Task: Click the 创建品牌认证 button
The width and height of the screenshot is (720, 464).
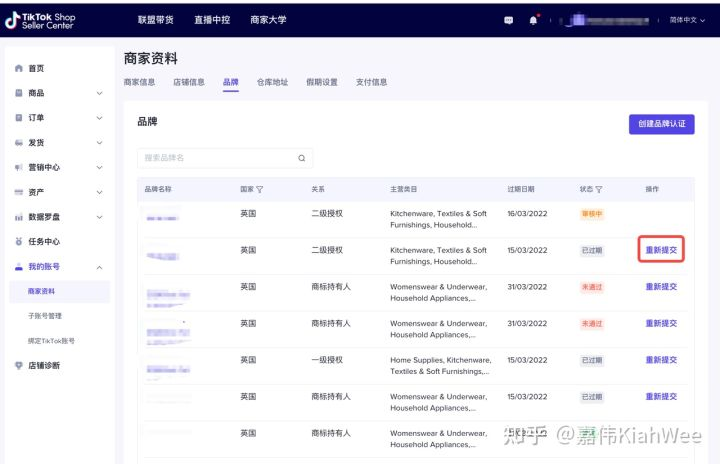Action: coord(661,124)
